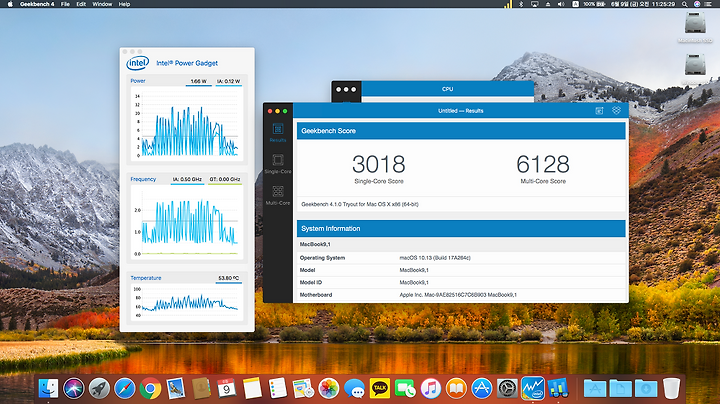
Task: Open iTunes from the Dock
Action: point(431,388)
